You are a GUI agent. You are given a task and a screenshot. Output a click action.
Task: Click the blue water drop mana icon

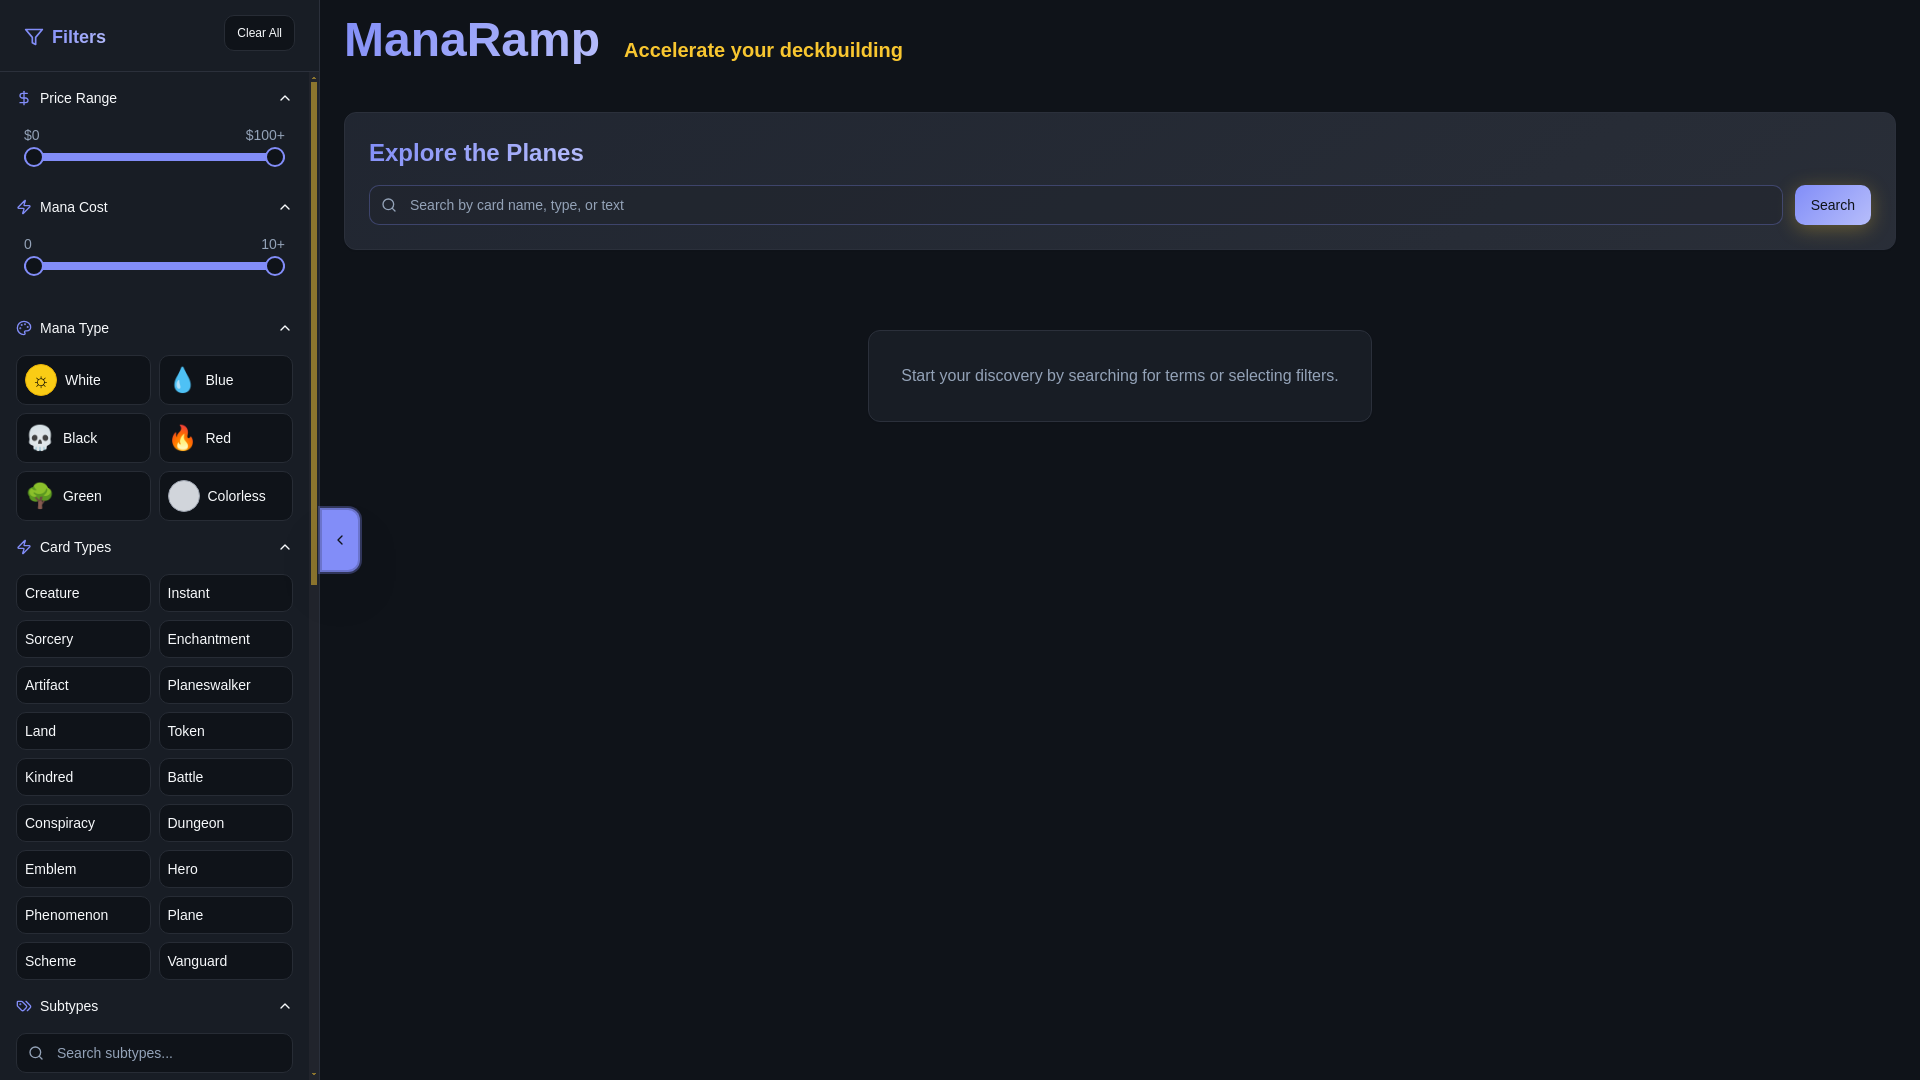[182, 380]
